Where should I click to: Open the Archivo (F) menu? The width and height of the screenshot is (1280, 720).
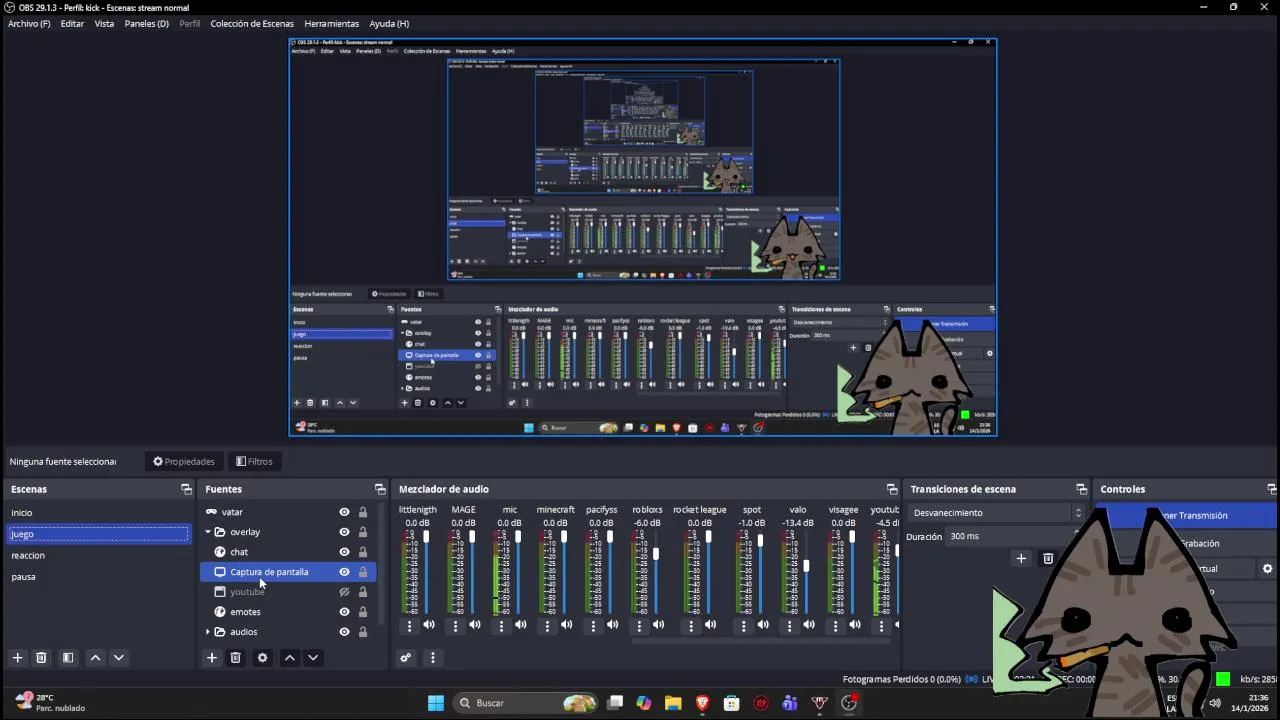[x=29, y=23]
